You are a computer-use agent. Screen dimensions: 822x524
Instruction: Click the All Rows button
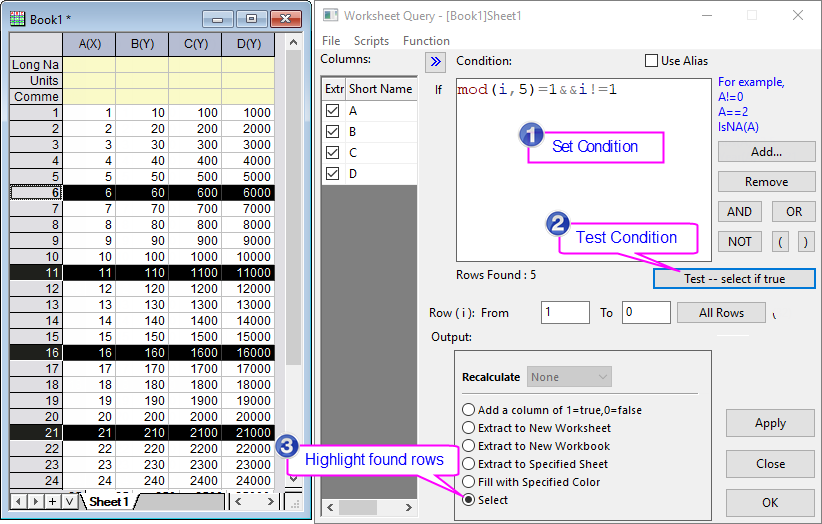(x=721, y=313)
